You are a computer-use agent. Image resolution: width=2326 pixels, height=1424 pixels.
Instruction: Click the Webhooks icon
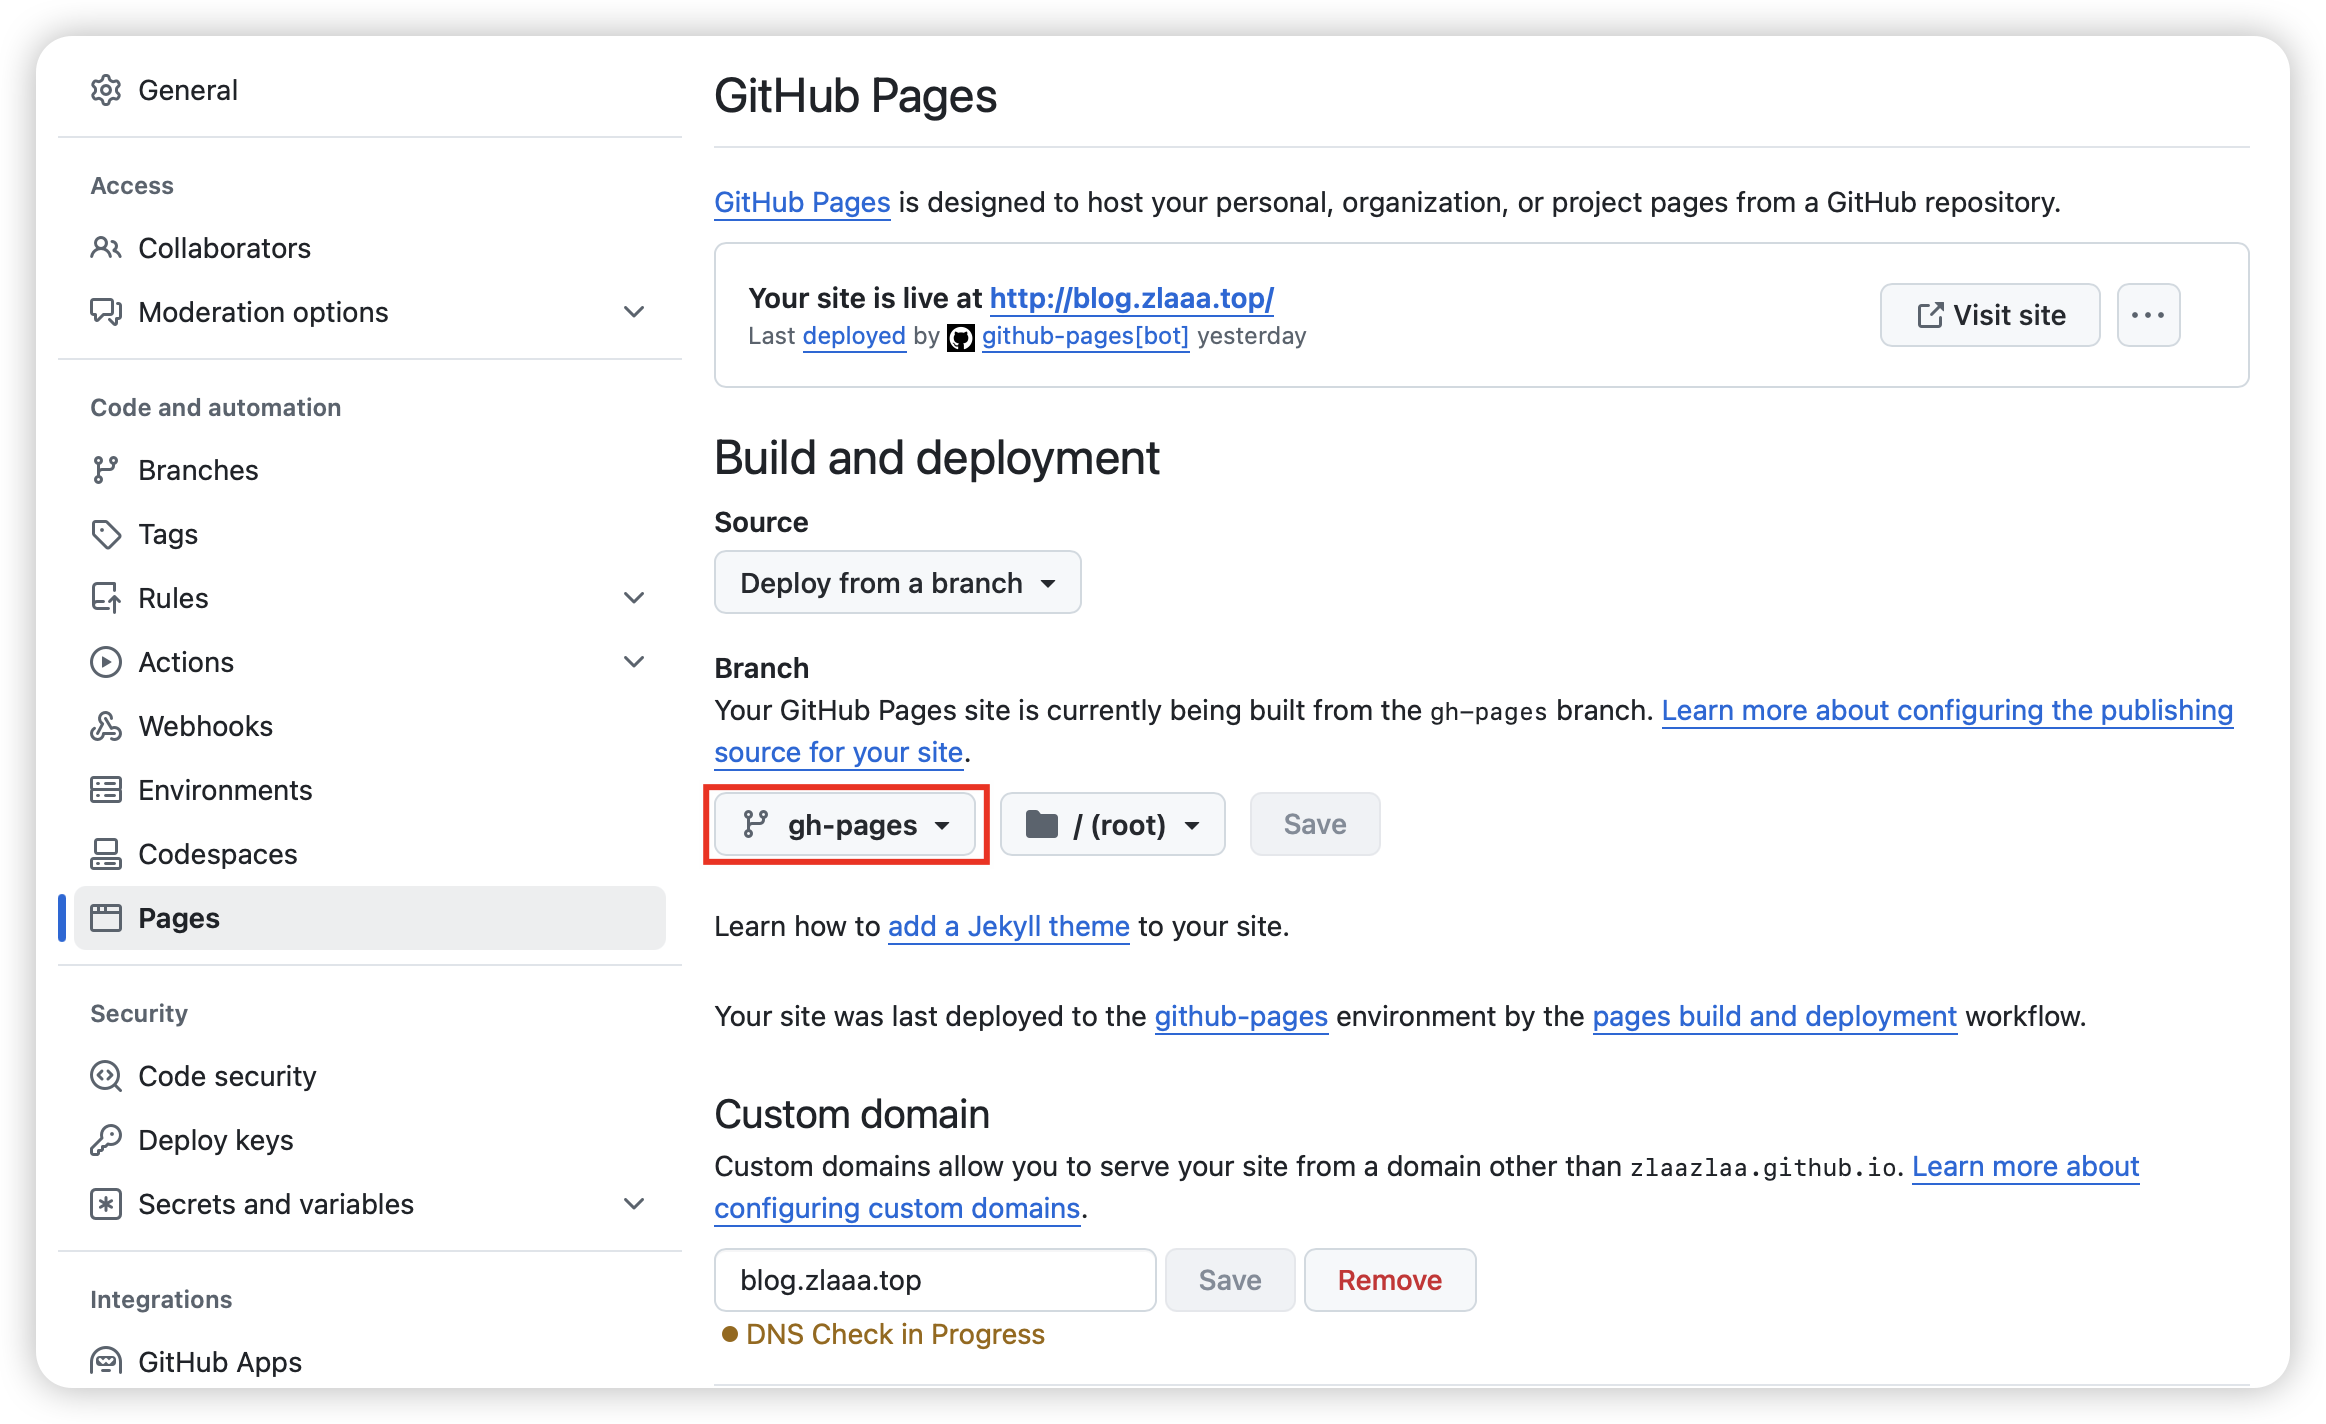click(x=106, y=726)
